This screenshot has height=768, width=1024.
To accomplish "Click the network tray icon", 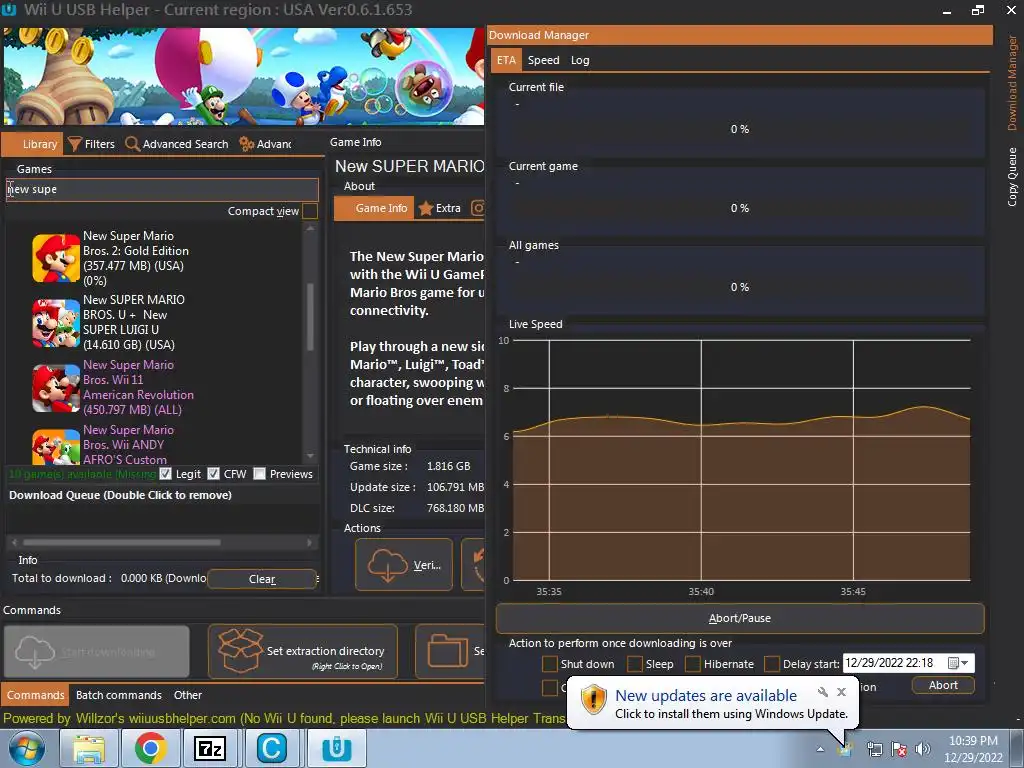I will pyautogui.click(x=874, y=749).
